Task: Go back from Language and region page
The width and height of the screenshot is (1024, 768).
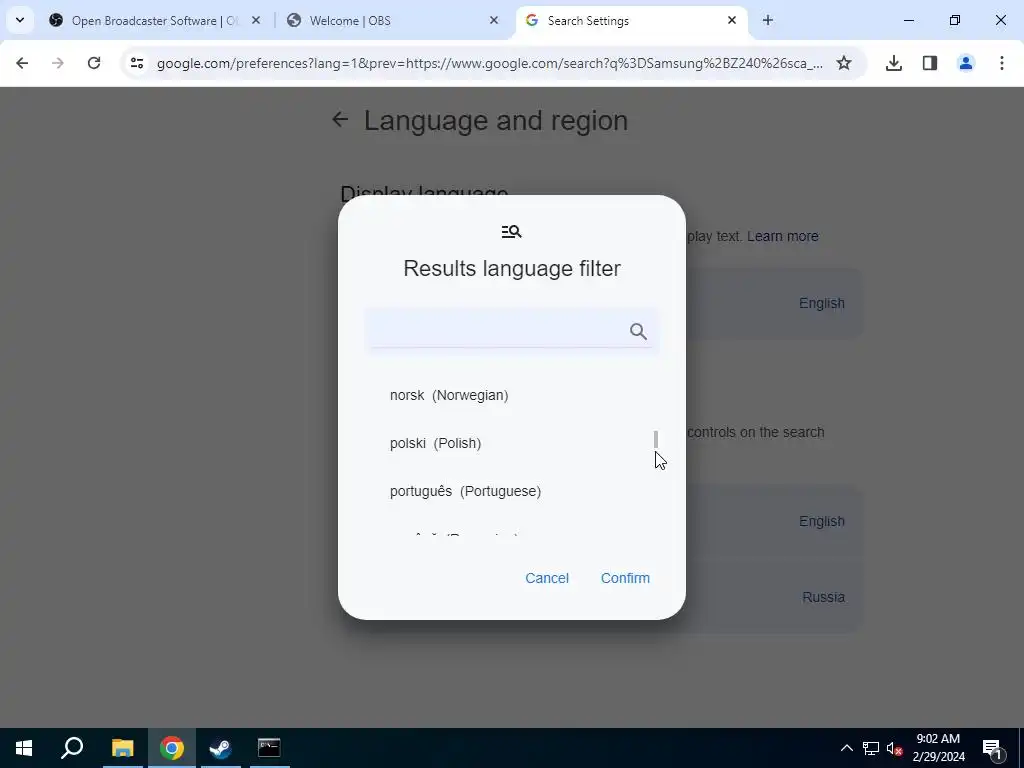Action: point(340,120)
